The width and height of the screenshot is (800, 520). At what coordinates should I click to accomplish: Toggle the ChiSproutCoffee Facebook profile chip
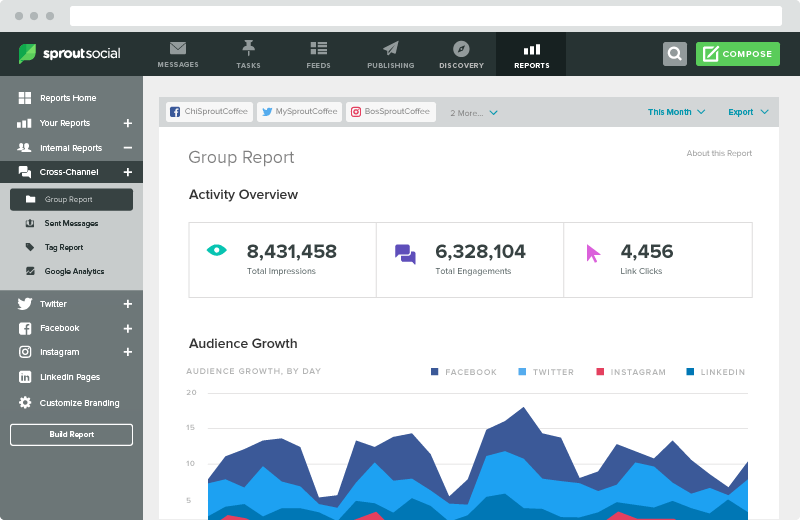[209, 112]
